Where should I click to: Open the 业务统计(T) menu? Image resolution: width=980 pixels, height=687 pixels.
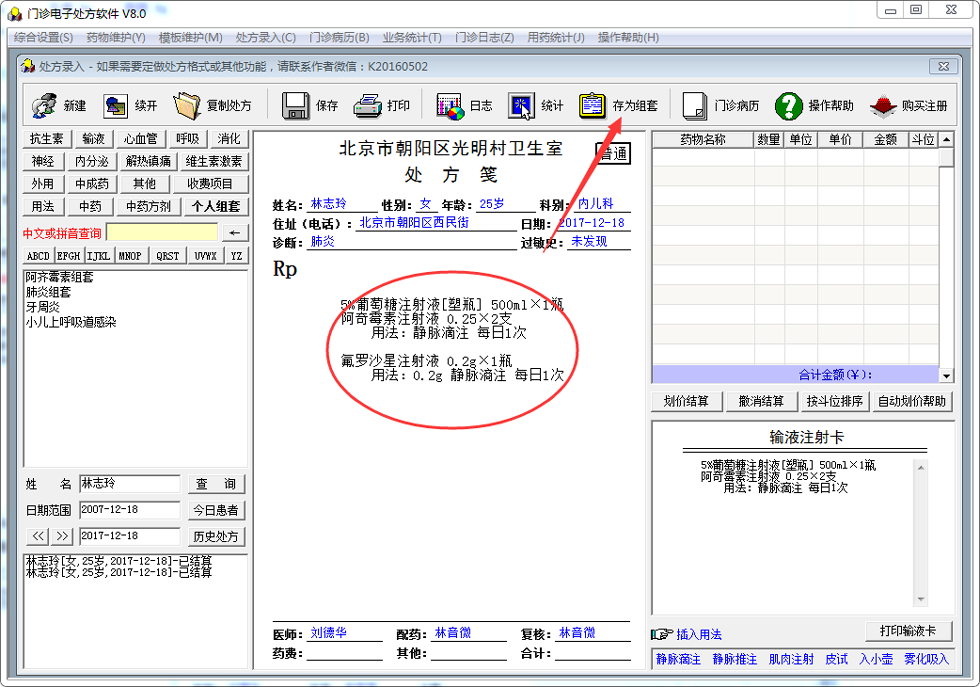point(411,37)
